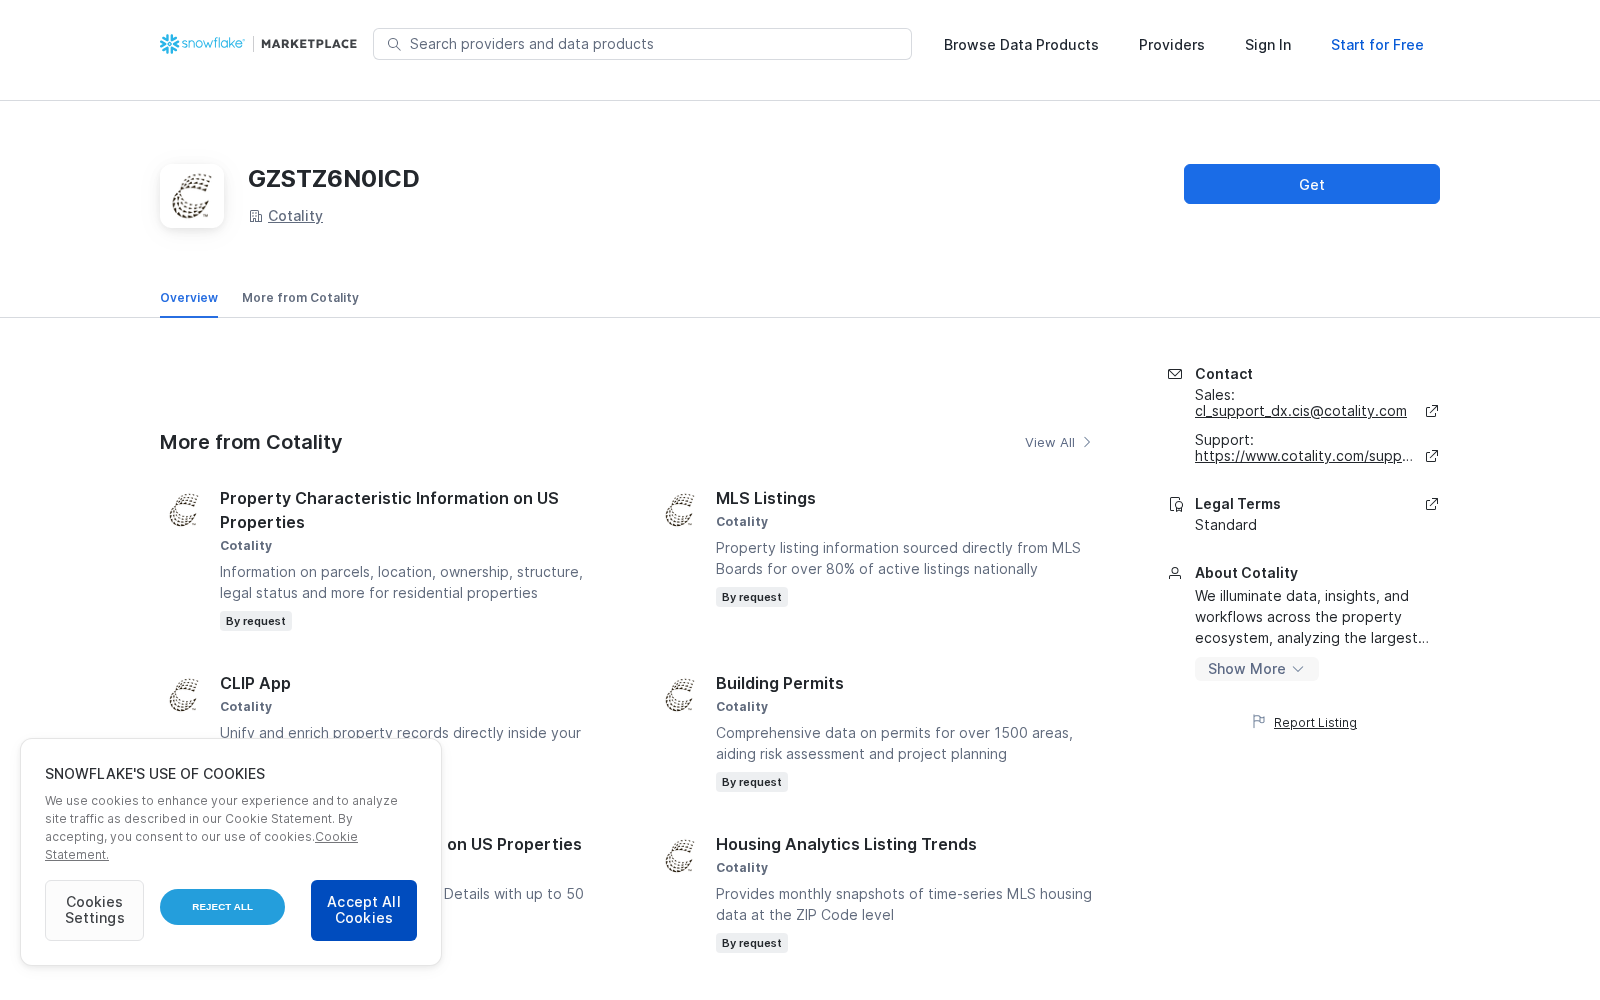The image size is (1600, 1000).
Task: Click the Reject All cookies button
Action: 222,907
